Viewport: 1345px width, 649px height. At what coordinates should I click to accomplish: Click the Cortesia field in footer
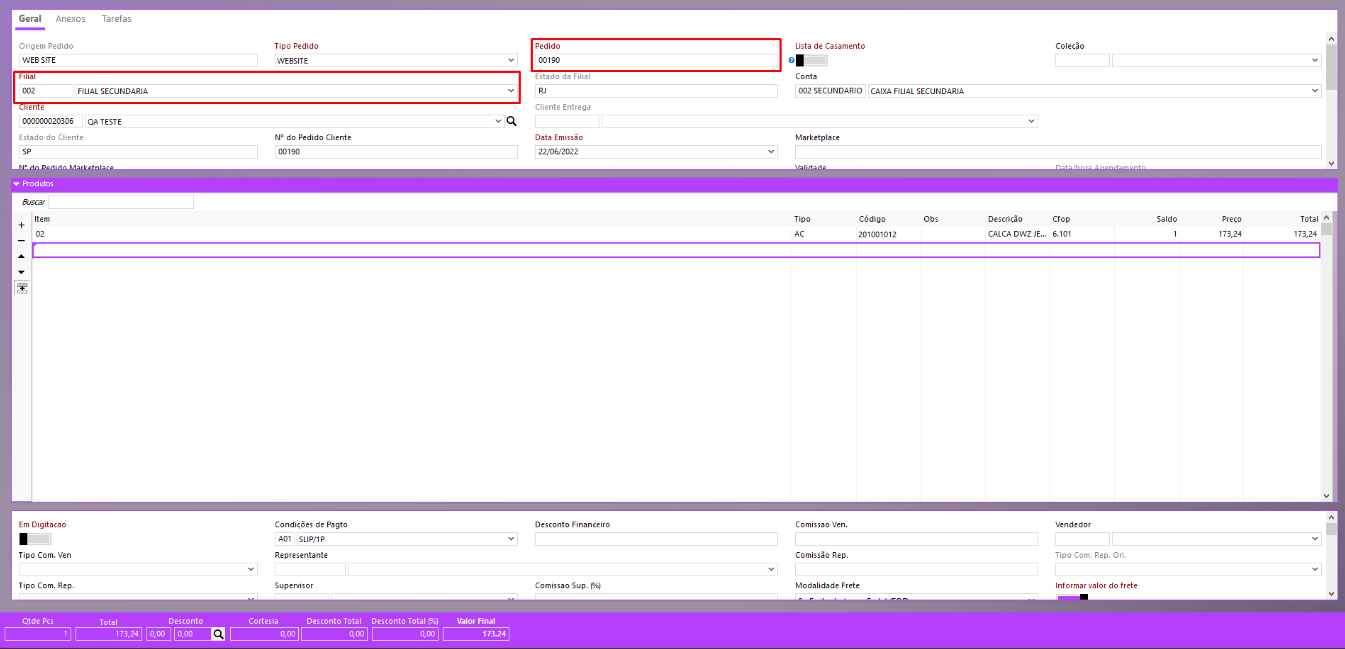point(264,634)
